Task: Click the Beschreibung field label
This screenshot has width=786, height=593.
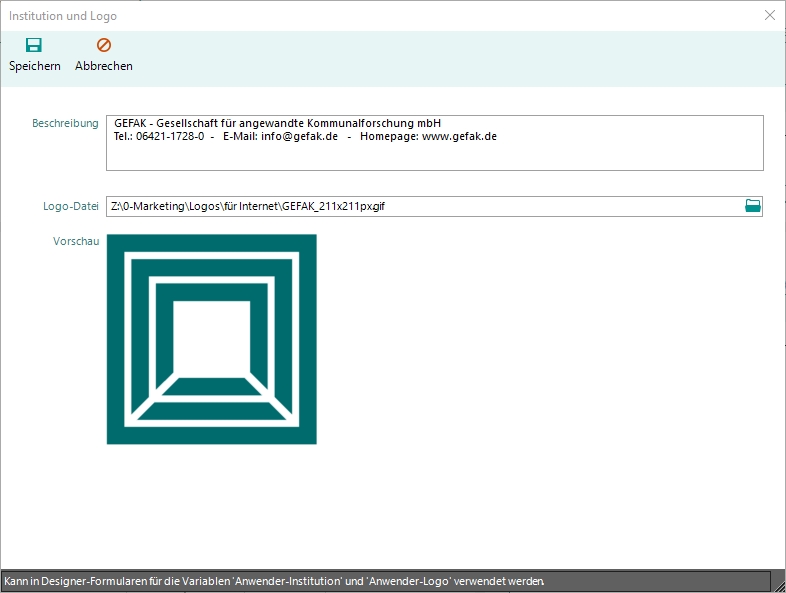Action: pos(65,124)
